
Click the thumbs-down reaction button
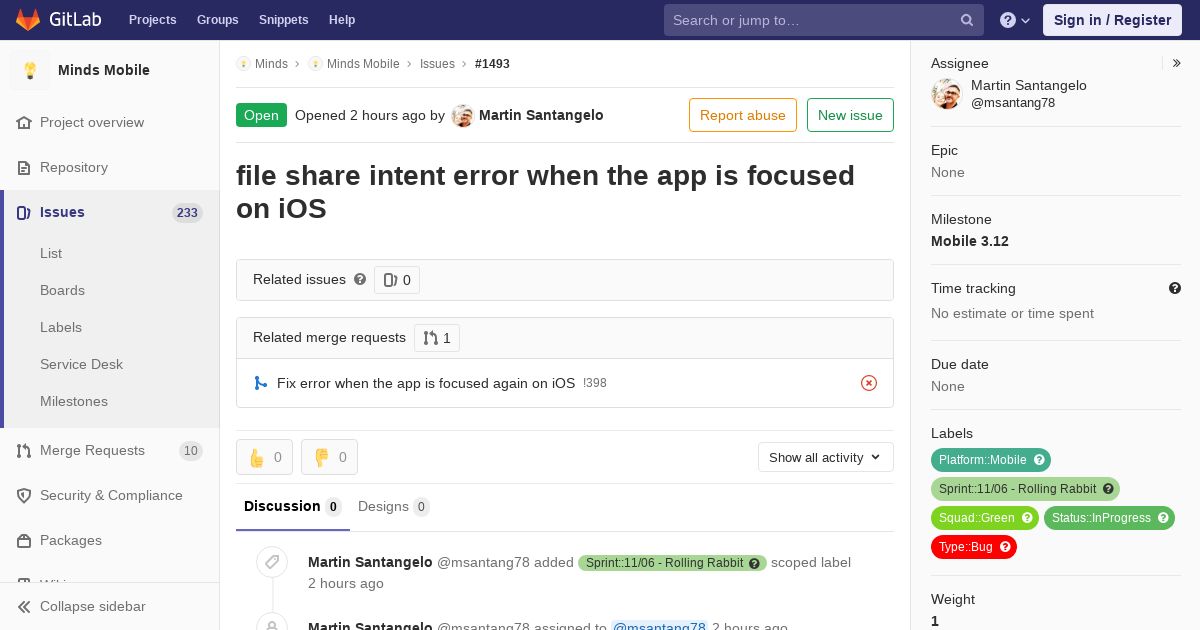pyautogui.click(x=329, y=457)
